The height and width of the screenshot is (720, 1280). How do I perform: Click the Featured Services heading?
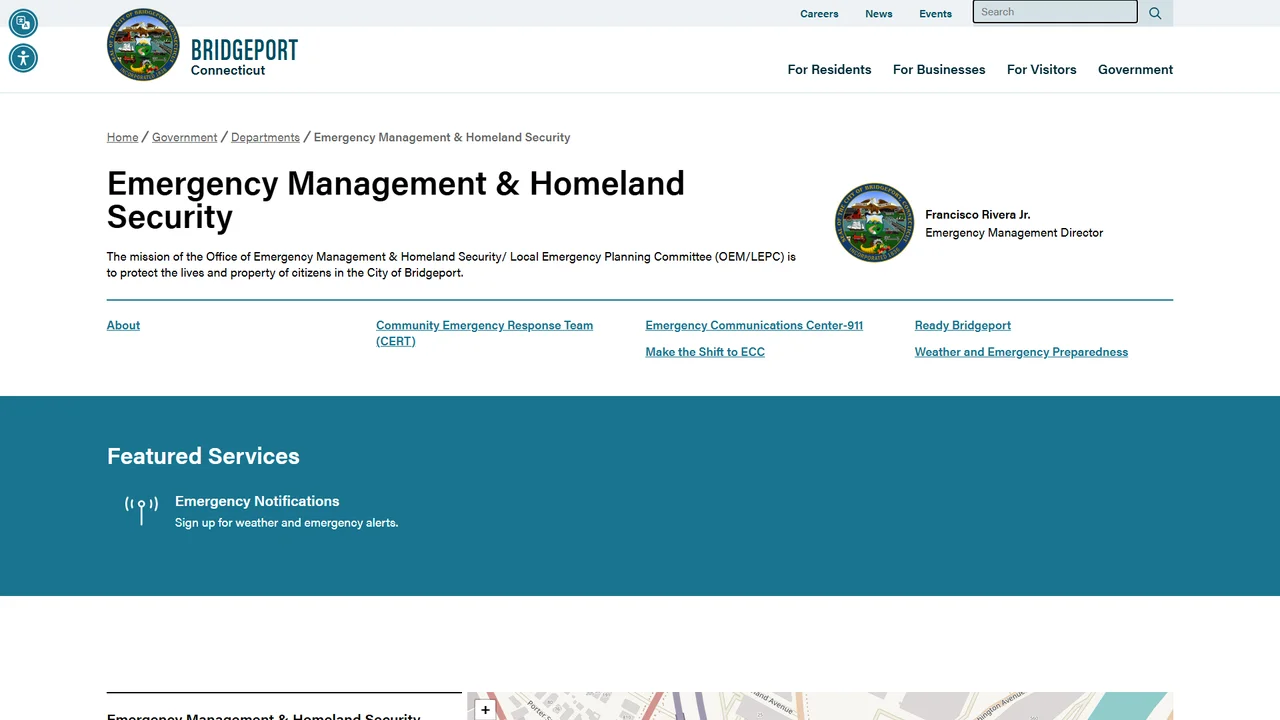point(203,456)
